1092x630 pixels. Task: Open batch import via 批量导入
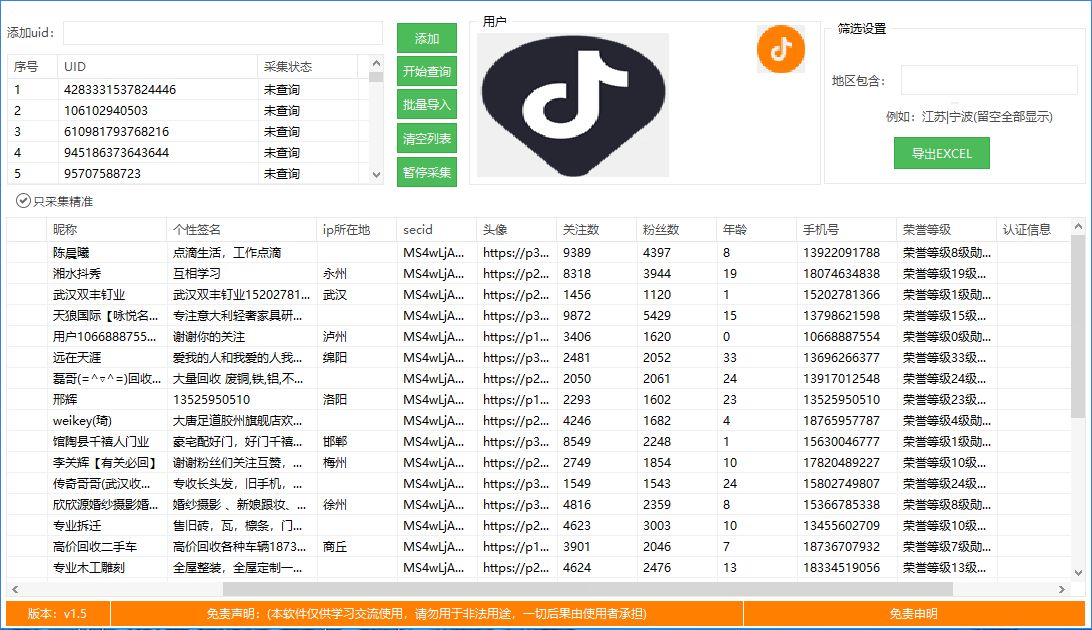click(x=427, y=103)
